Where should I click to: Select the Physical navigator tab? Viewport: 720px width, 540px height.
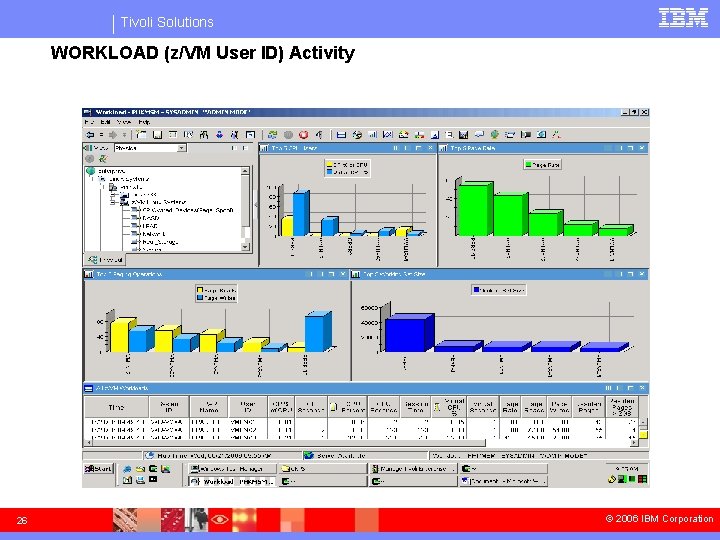point(105,260)
